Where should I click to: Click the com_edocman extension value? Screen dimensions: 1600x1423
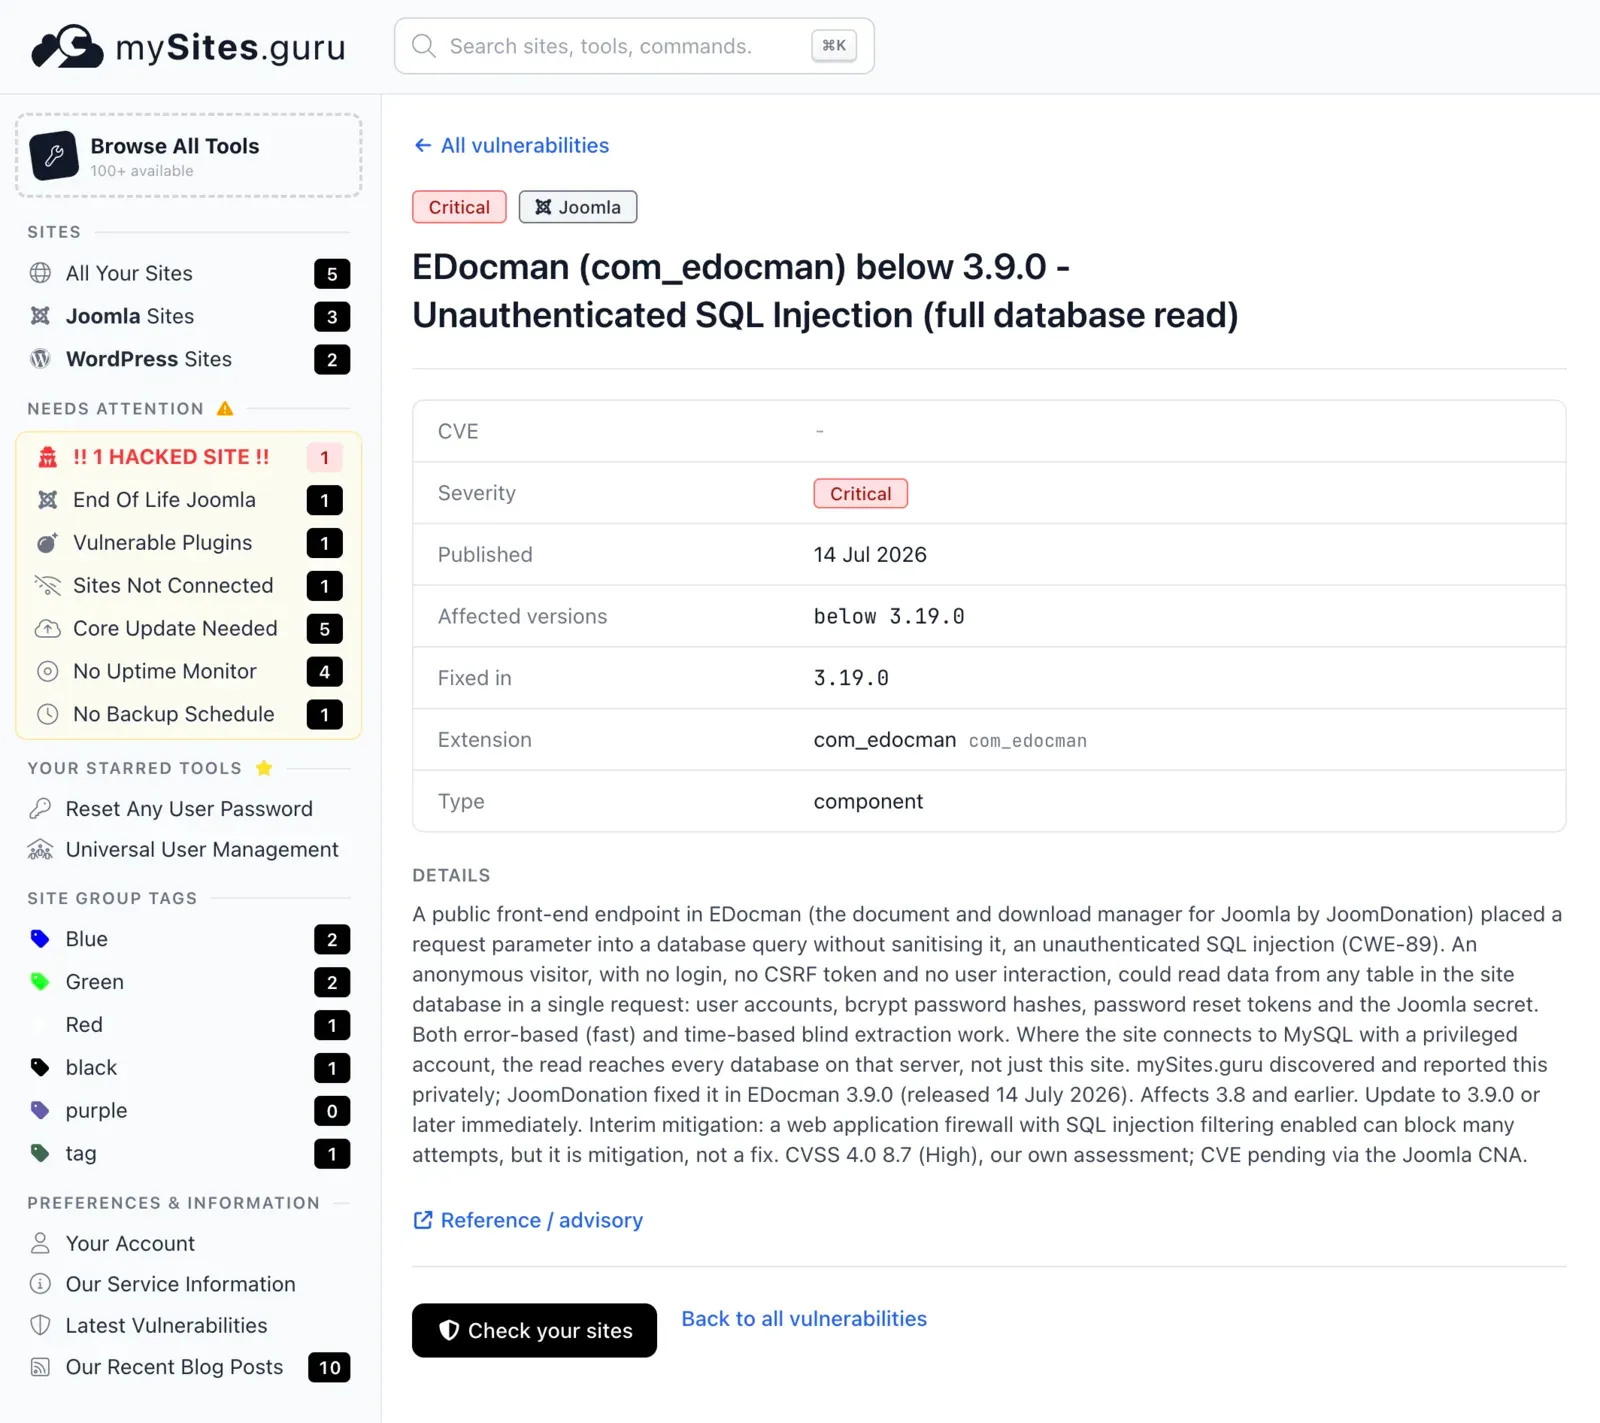tap(884, 740)
